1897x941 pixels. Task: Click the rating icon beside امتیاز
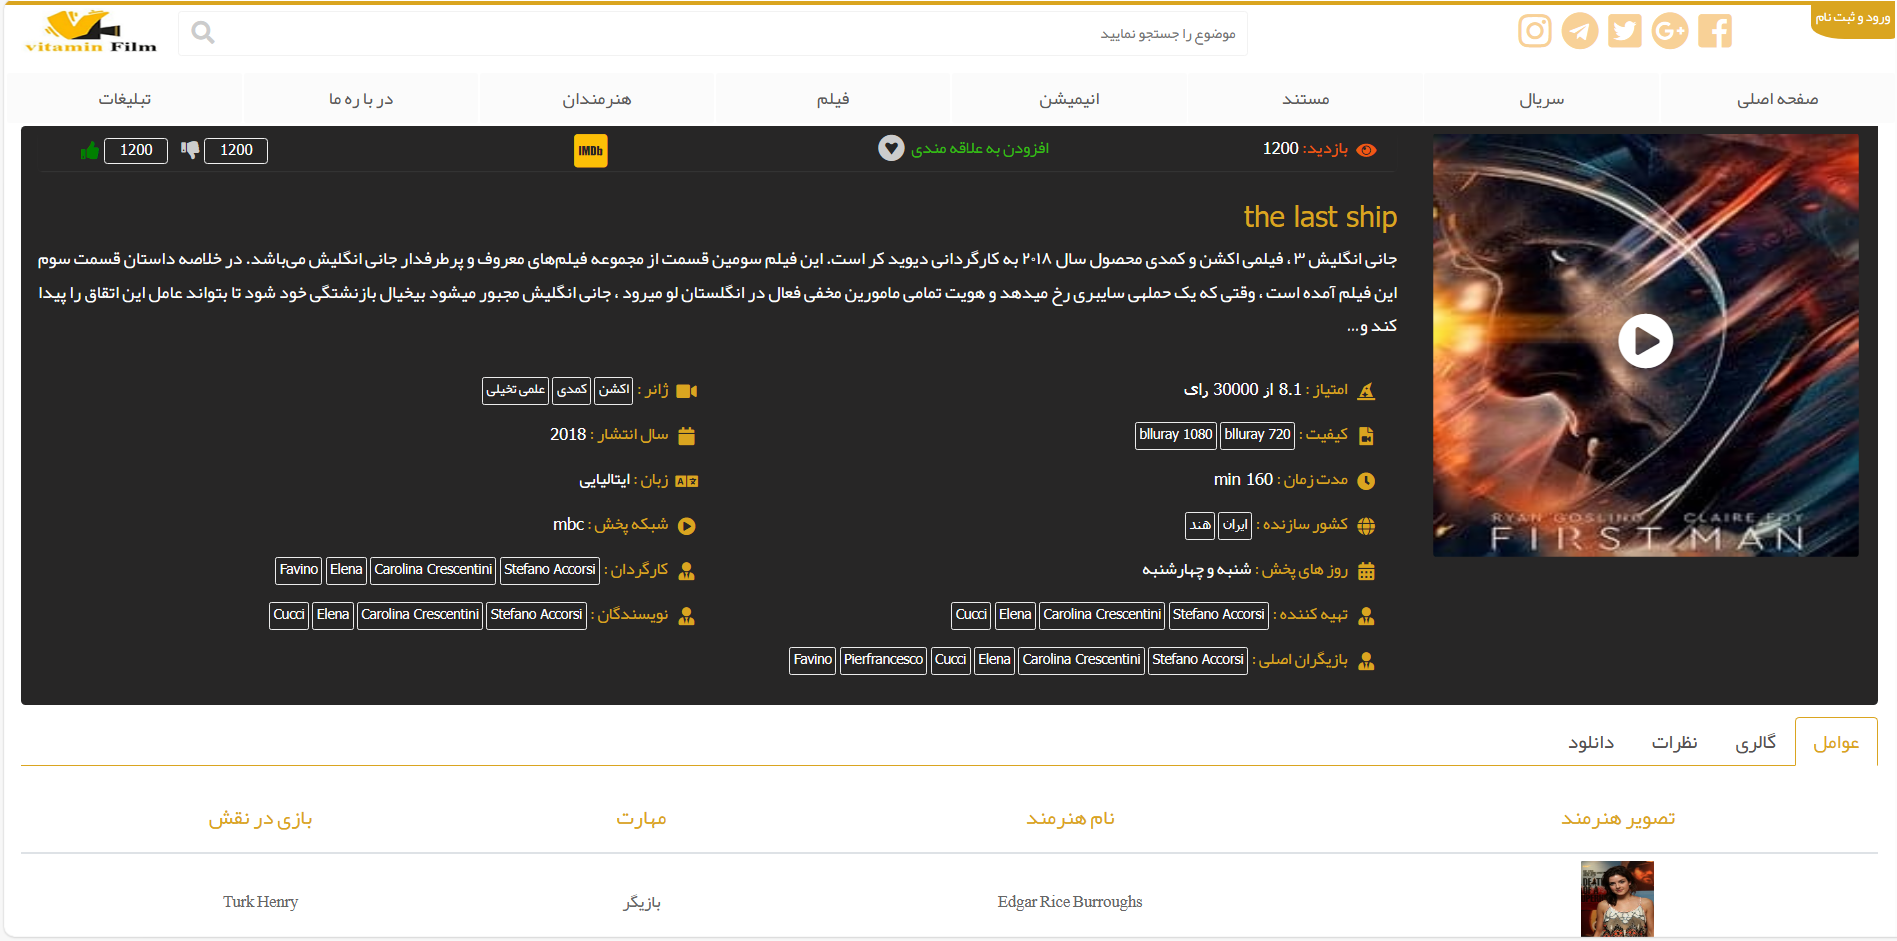point(1366,391)
